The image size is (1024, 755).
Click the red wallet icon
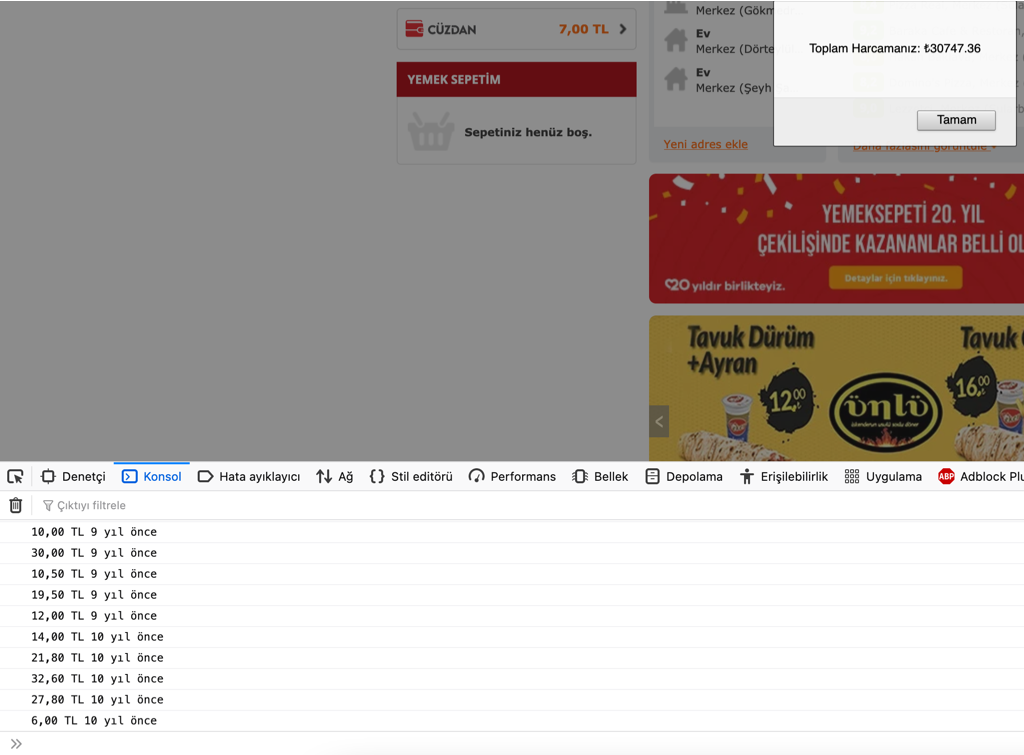414,29
